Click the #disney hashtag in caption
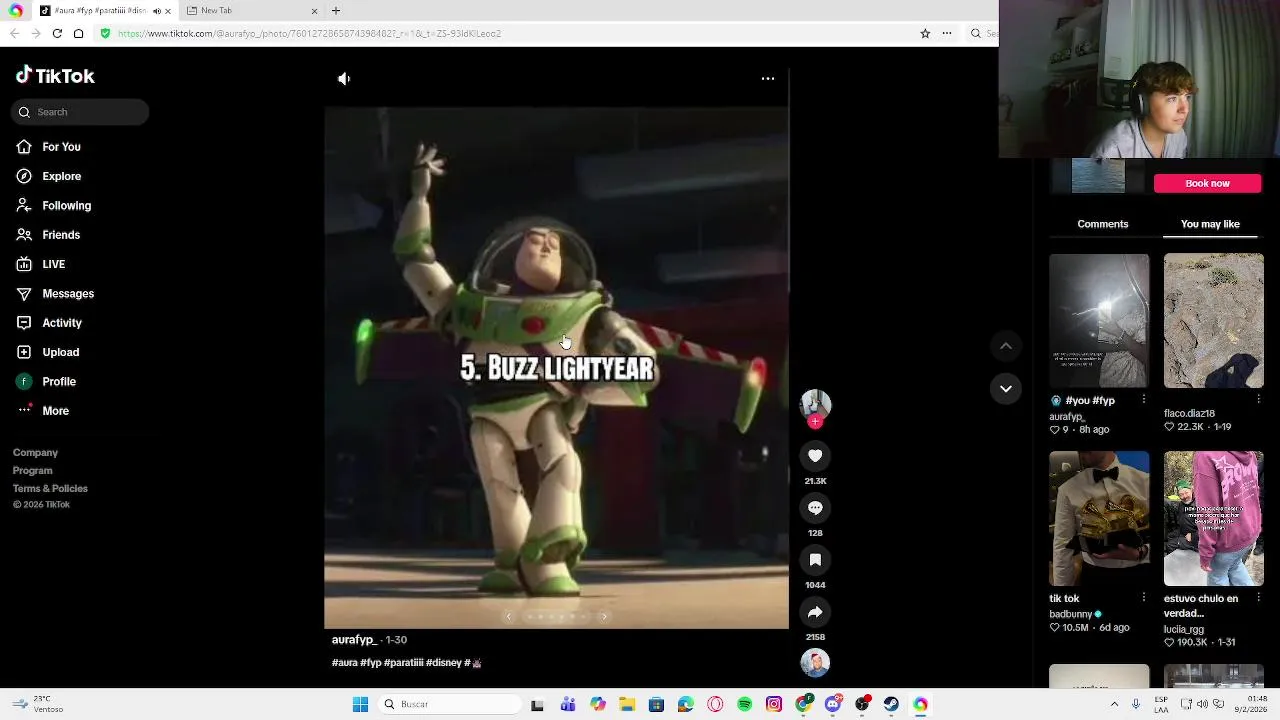 pos(443,663)
